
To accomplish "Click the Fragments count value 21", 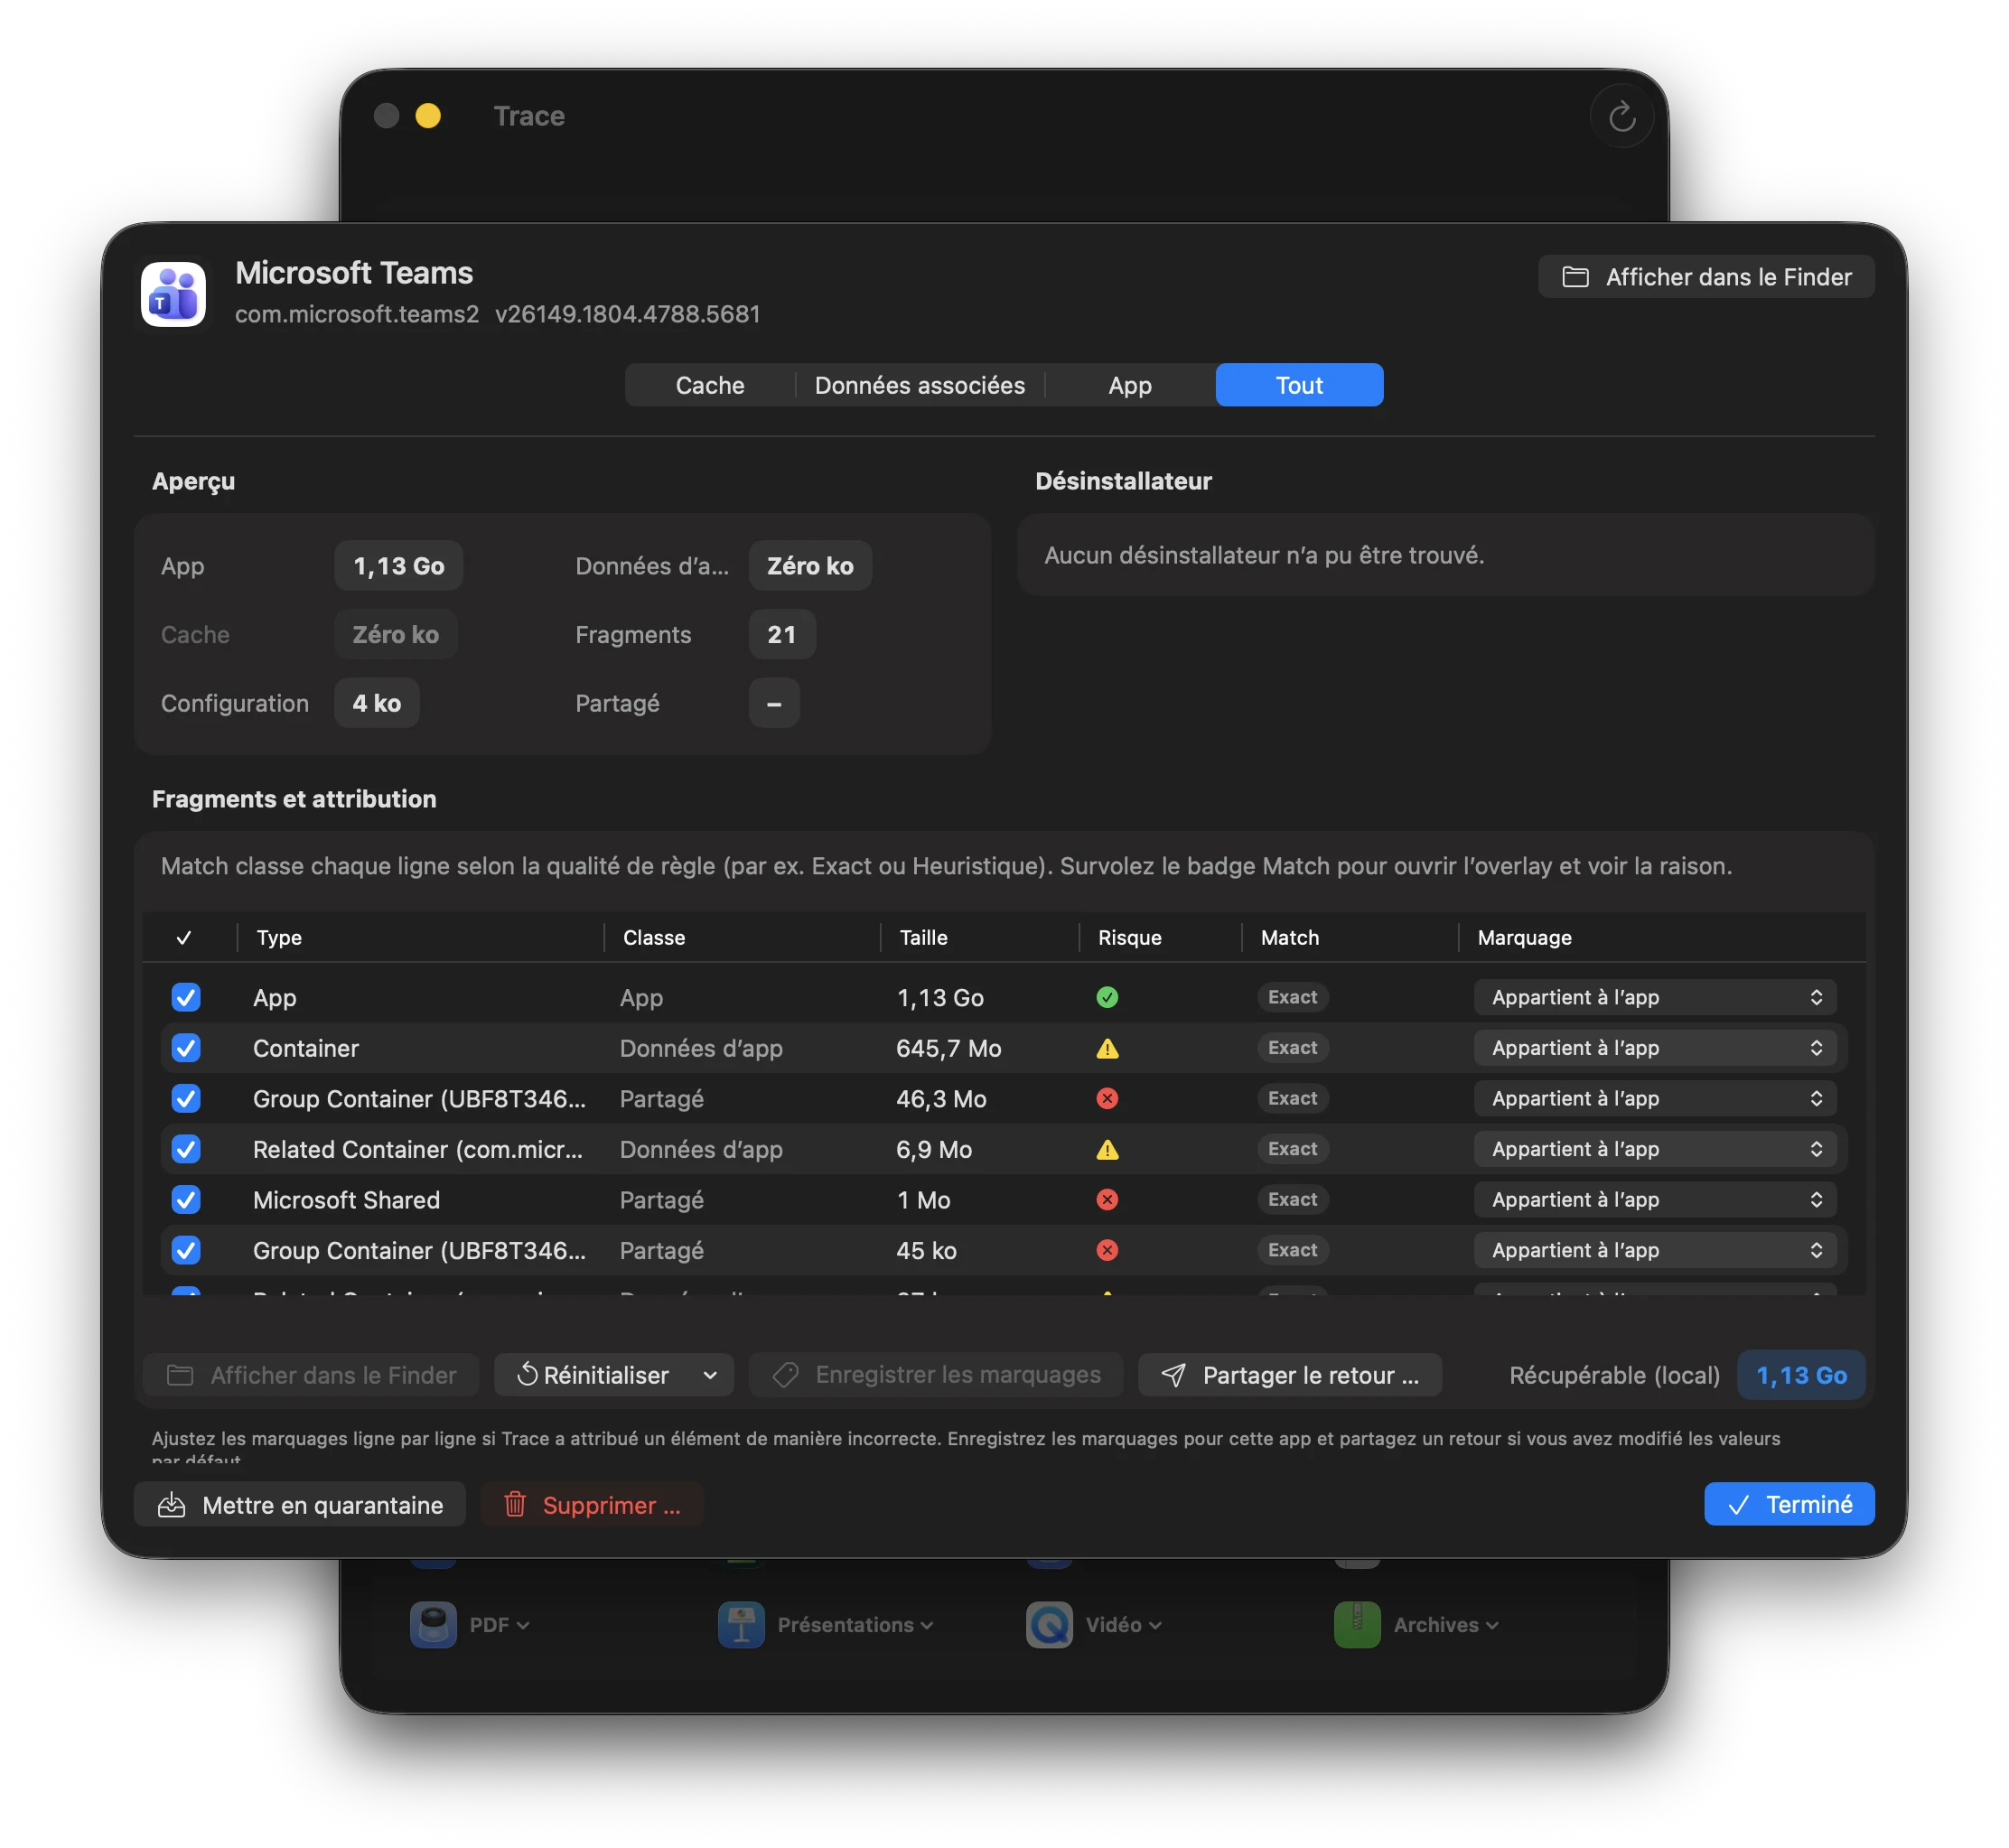I will [782, 635].
